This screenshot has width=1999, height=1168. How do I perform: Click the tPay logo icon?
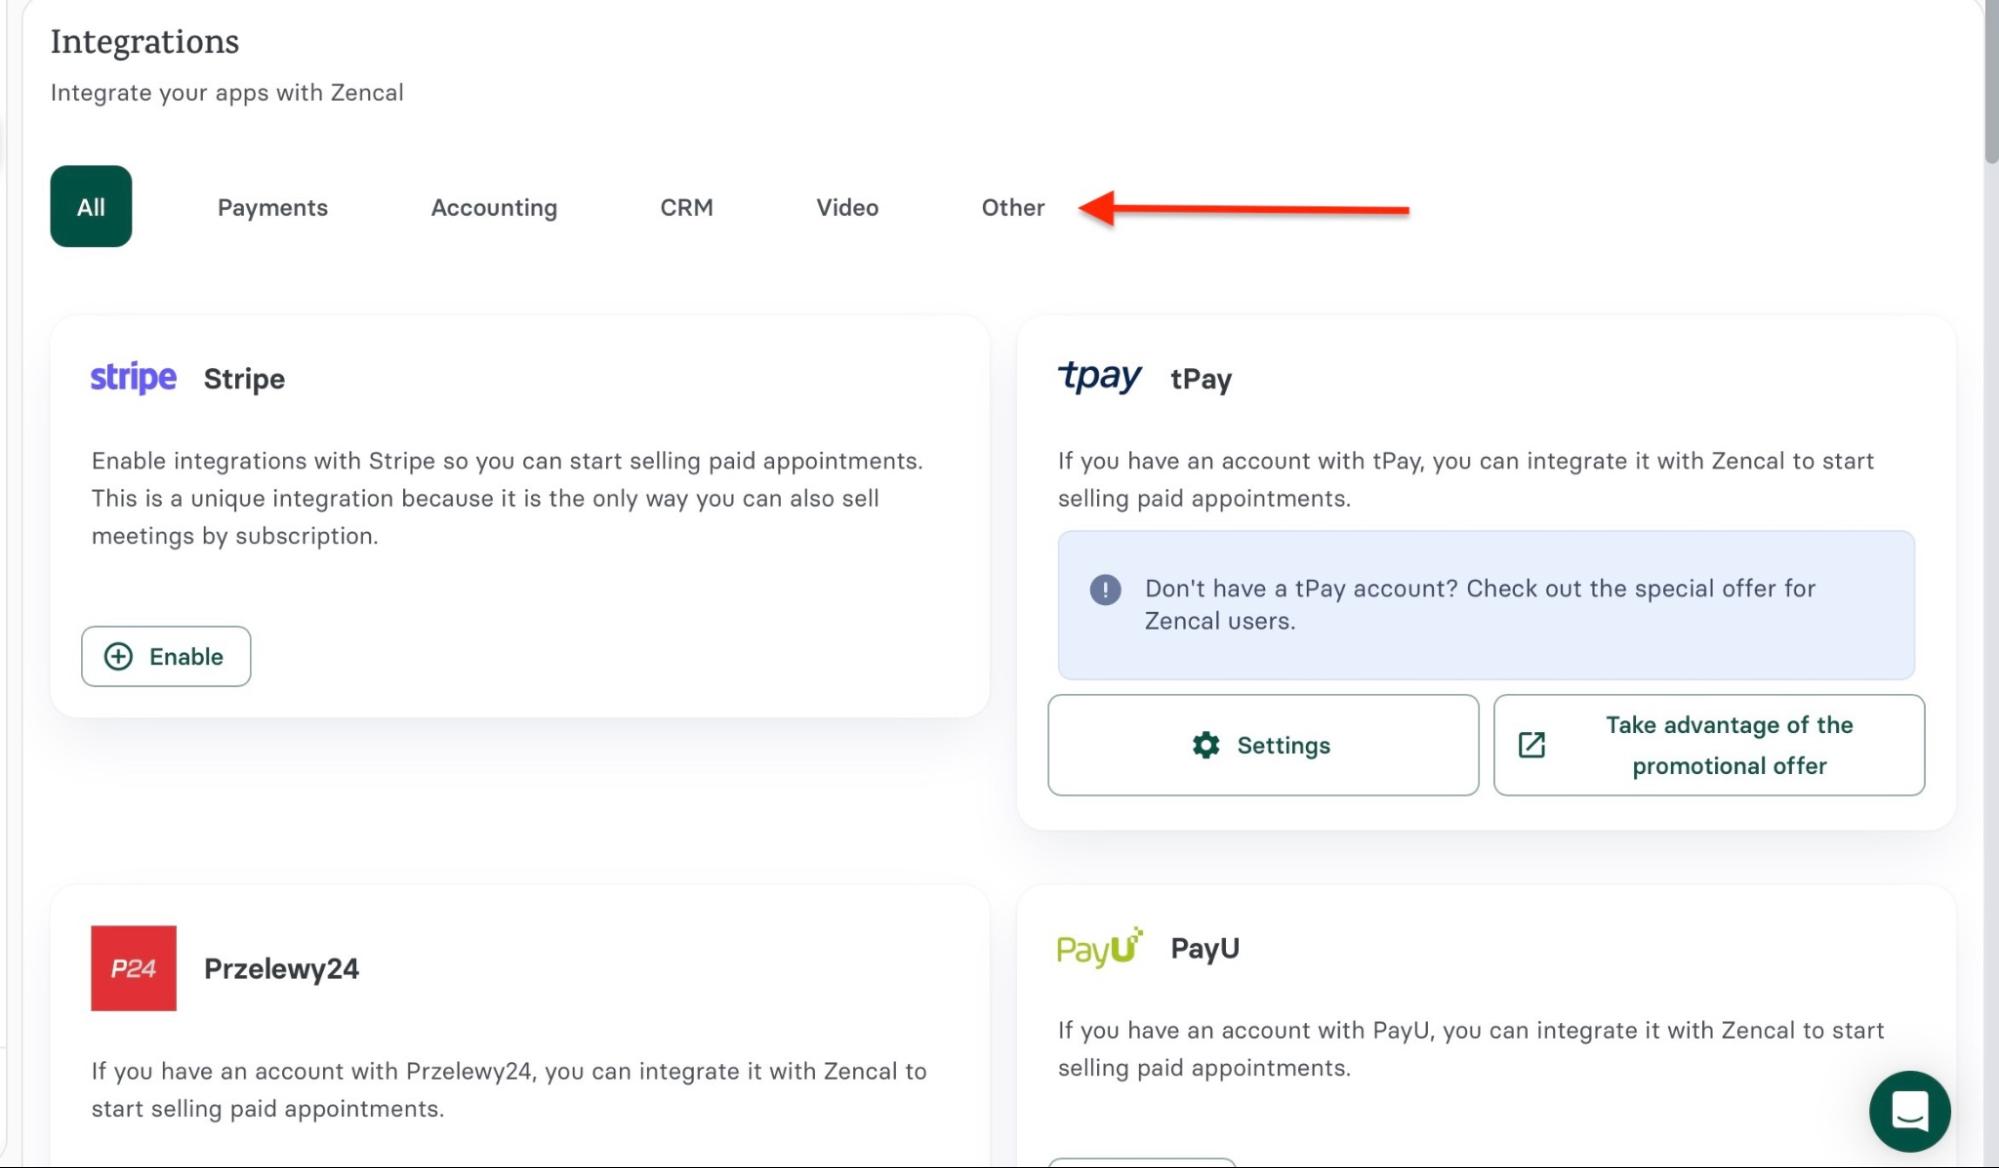pyautogui.click(x=1099, y=377)
